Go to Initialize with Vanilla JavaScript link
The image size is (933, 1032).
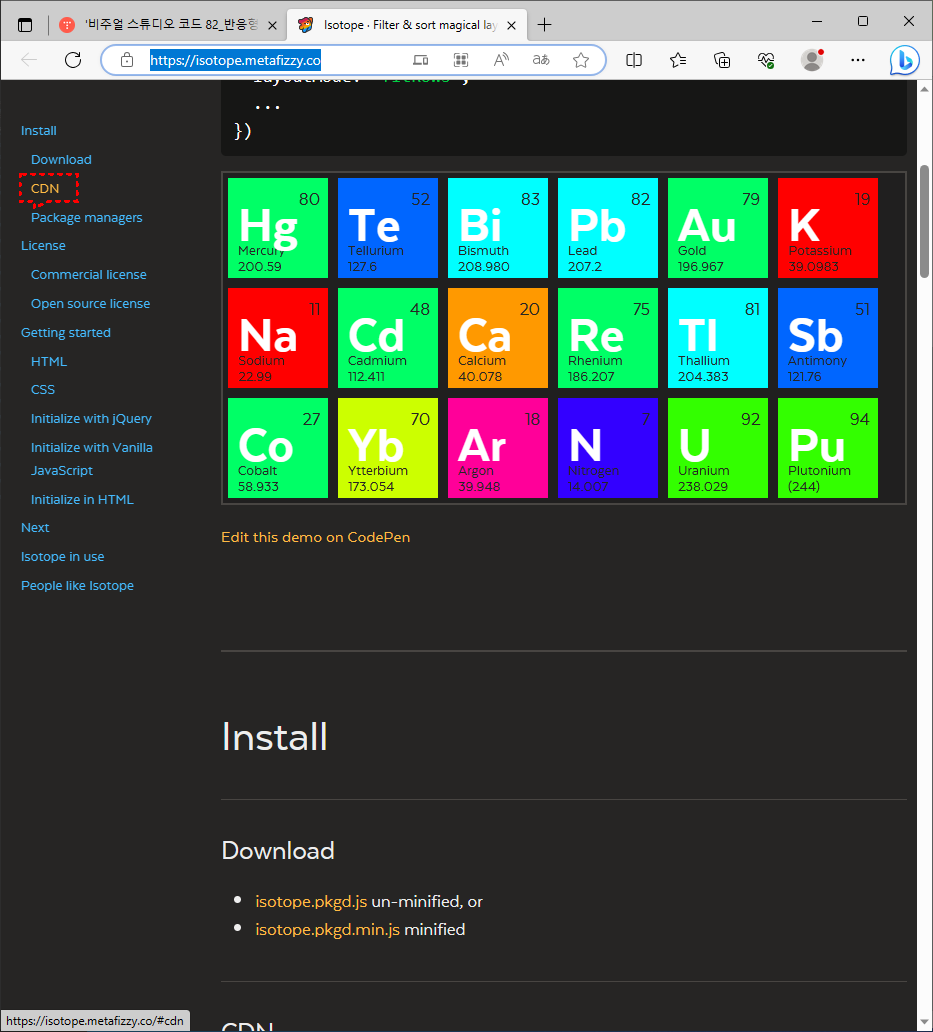pos(91,459)
